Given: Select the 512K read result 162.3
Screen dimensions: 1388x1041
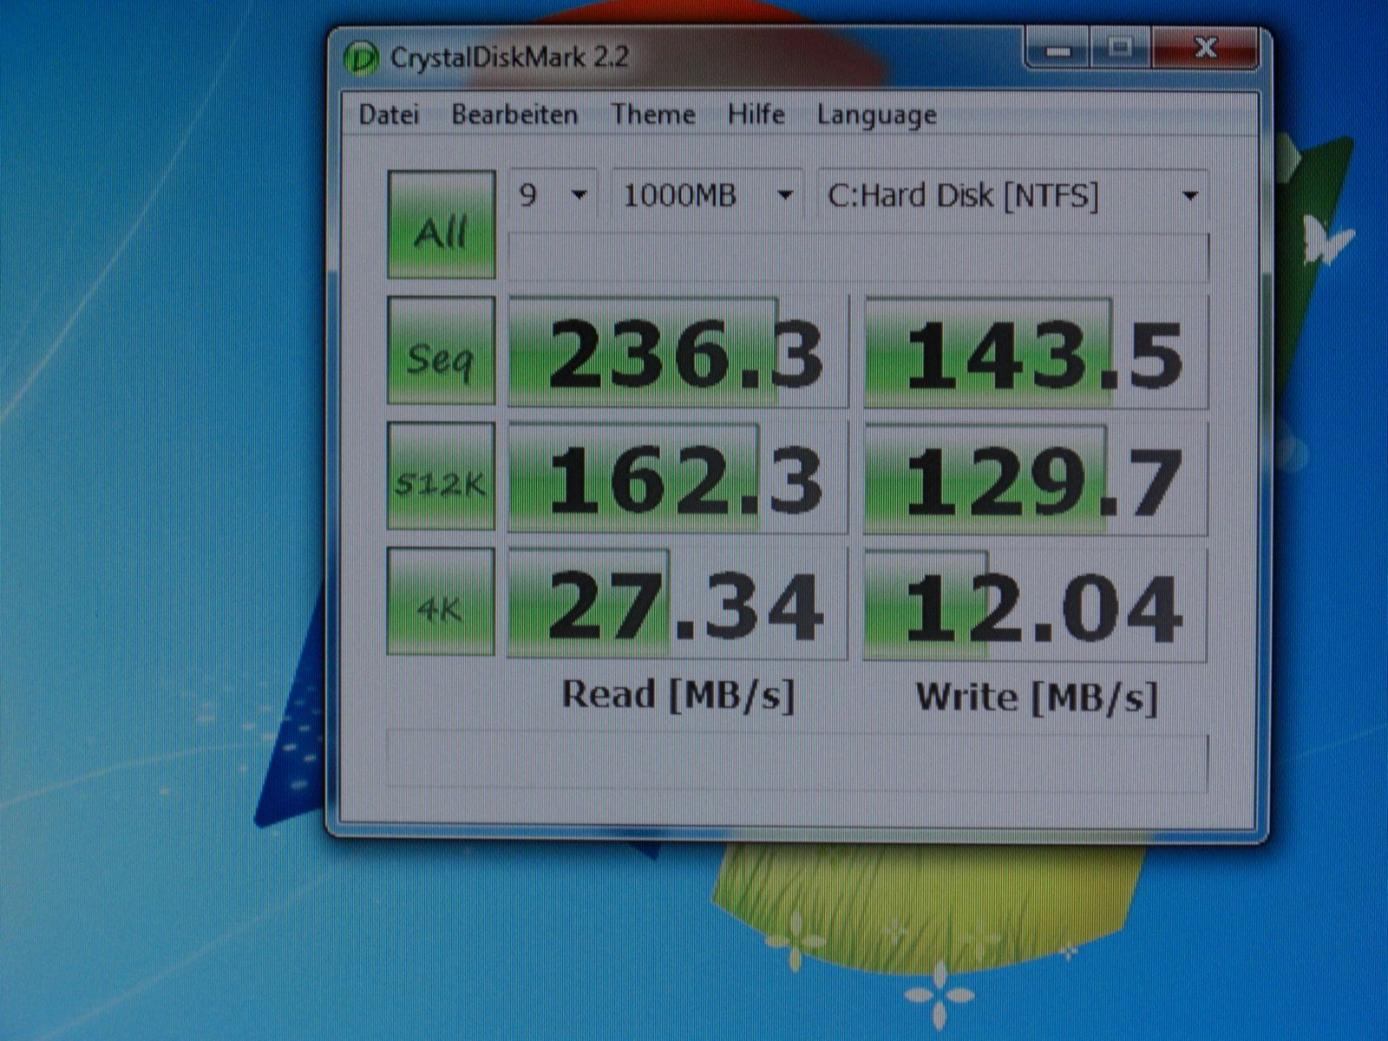Looking at the screenshot, I should pos(678,478).
